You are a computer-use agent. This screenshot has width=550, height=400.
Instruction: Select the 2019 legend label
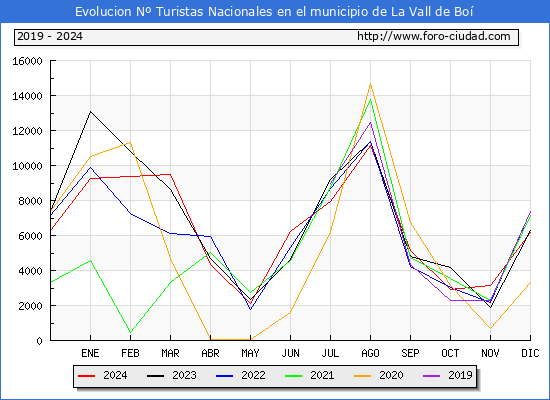[x=460, y=375]
